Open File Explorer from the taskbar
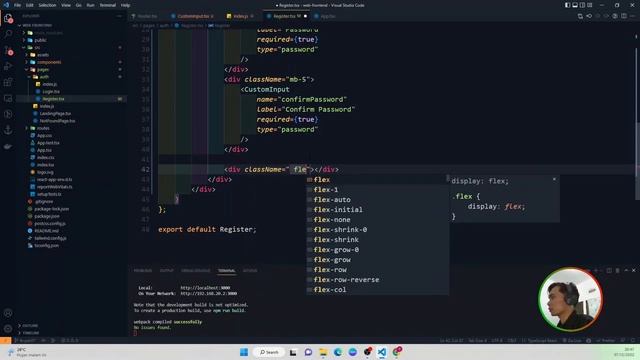The width and height of the screenshot is (640, 360). (323, 352)
